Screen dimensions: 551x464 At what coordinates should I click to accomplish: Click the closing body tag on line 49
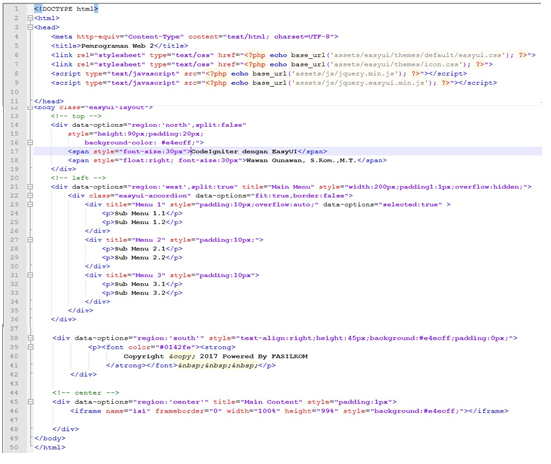point(50,438)
